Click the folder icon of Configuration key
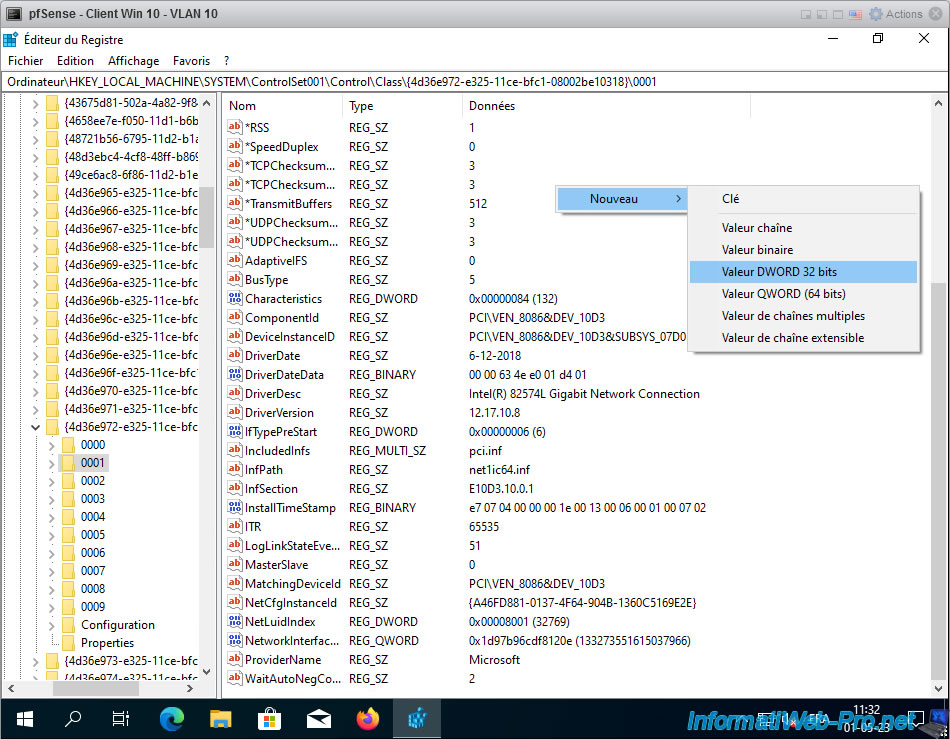The height and width of the screenshot is (739, 950). tap(68, 625)
